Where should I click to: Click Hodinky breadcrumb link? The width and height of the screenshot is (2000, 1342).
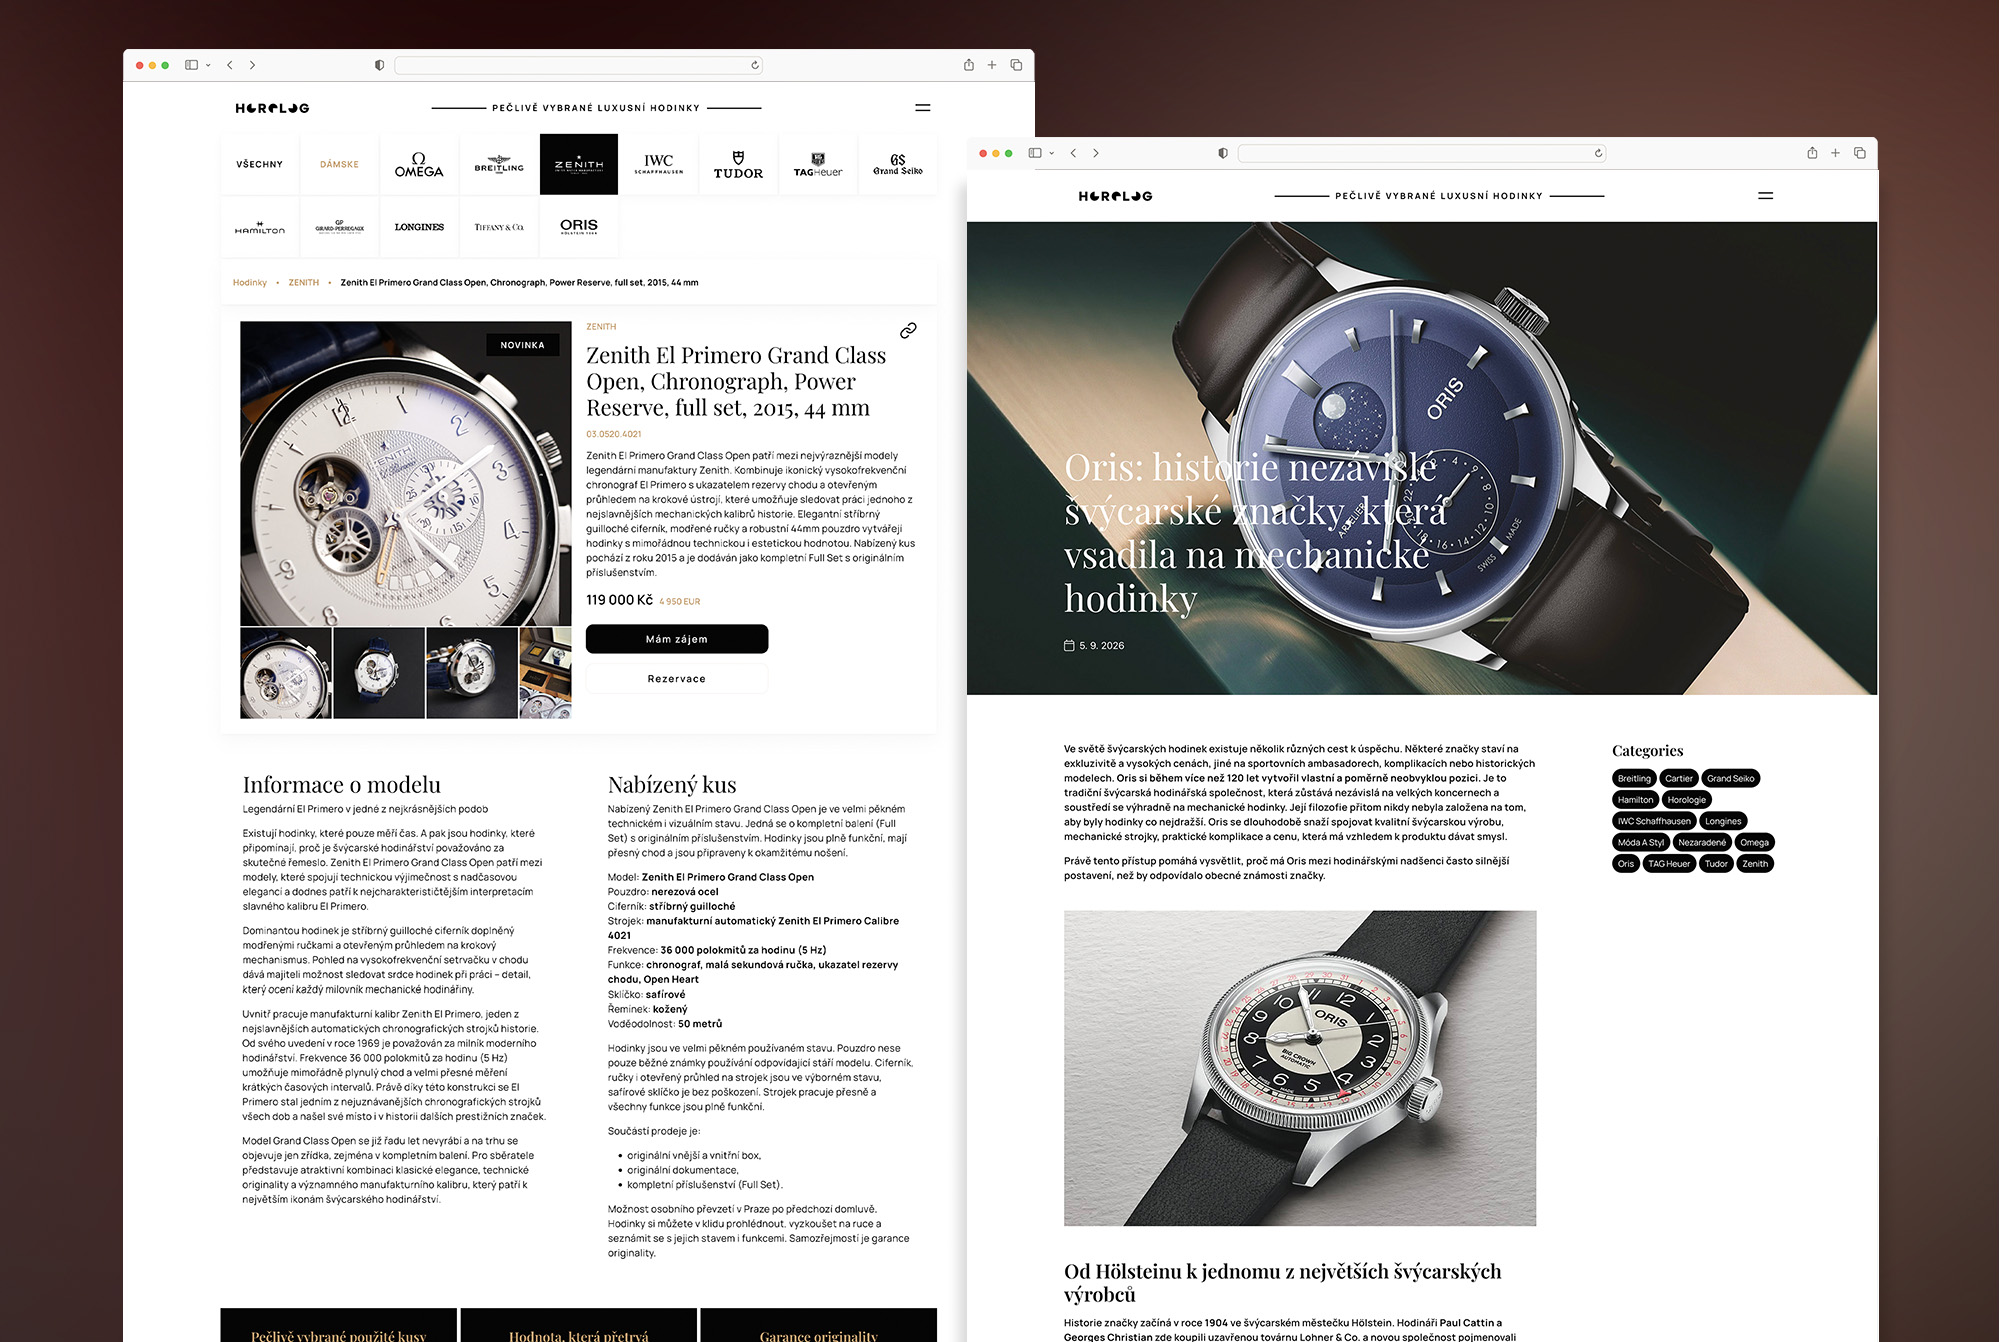[250, 283]
